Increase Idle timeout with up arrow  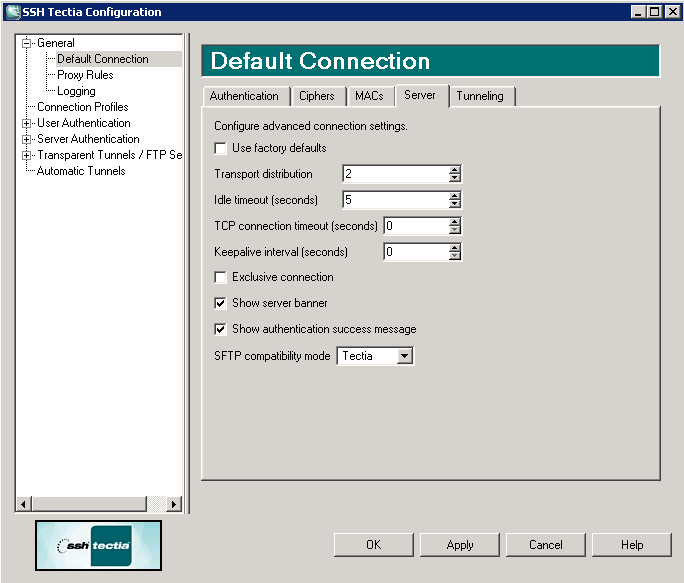[455, 195]
